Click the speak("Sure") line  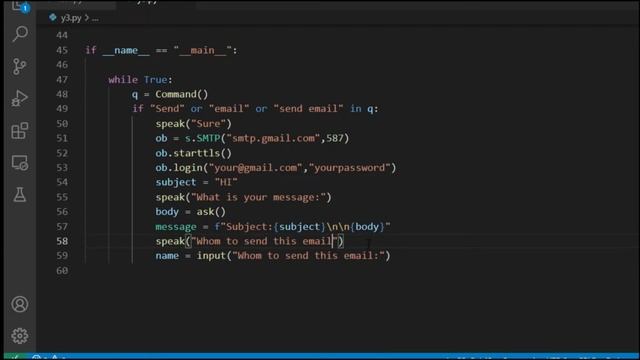193,124
